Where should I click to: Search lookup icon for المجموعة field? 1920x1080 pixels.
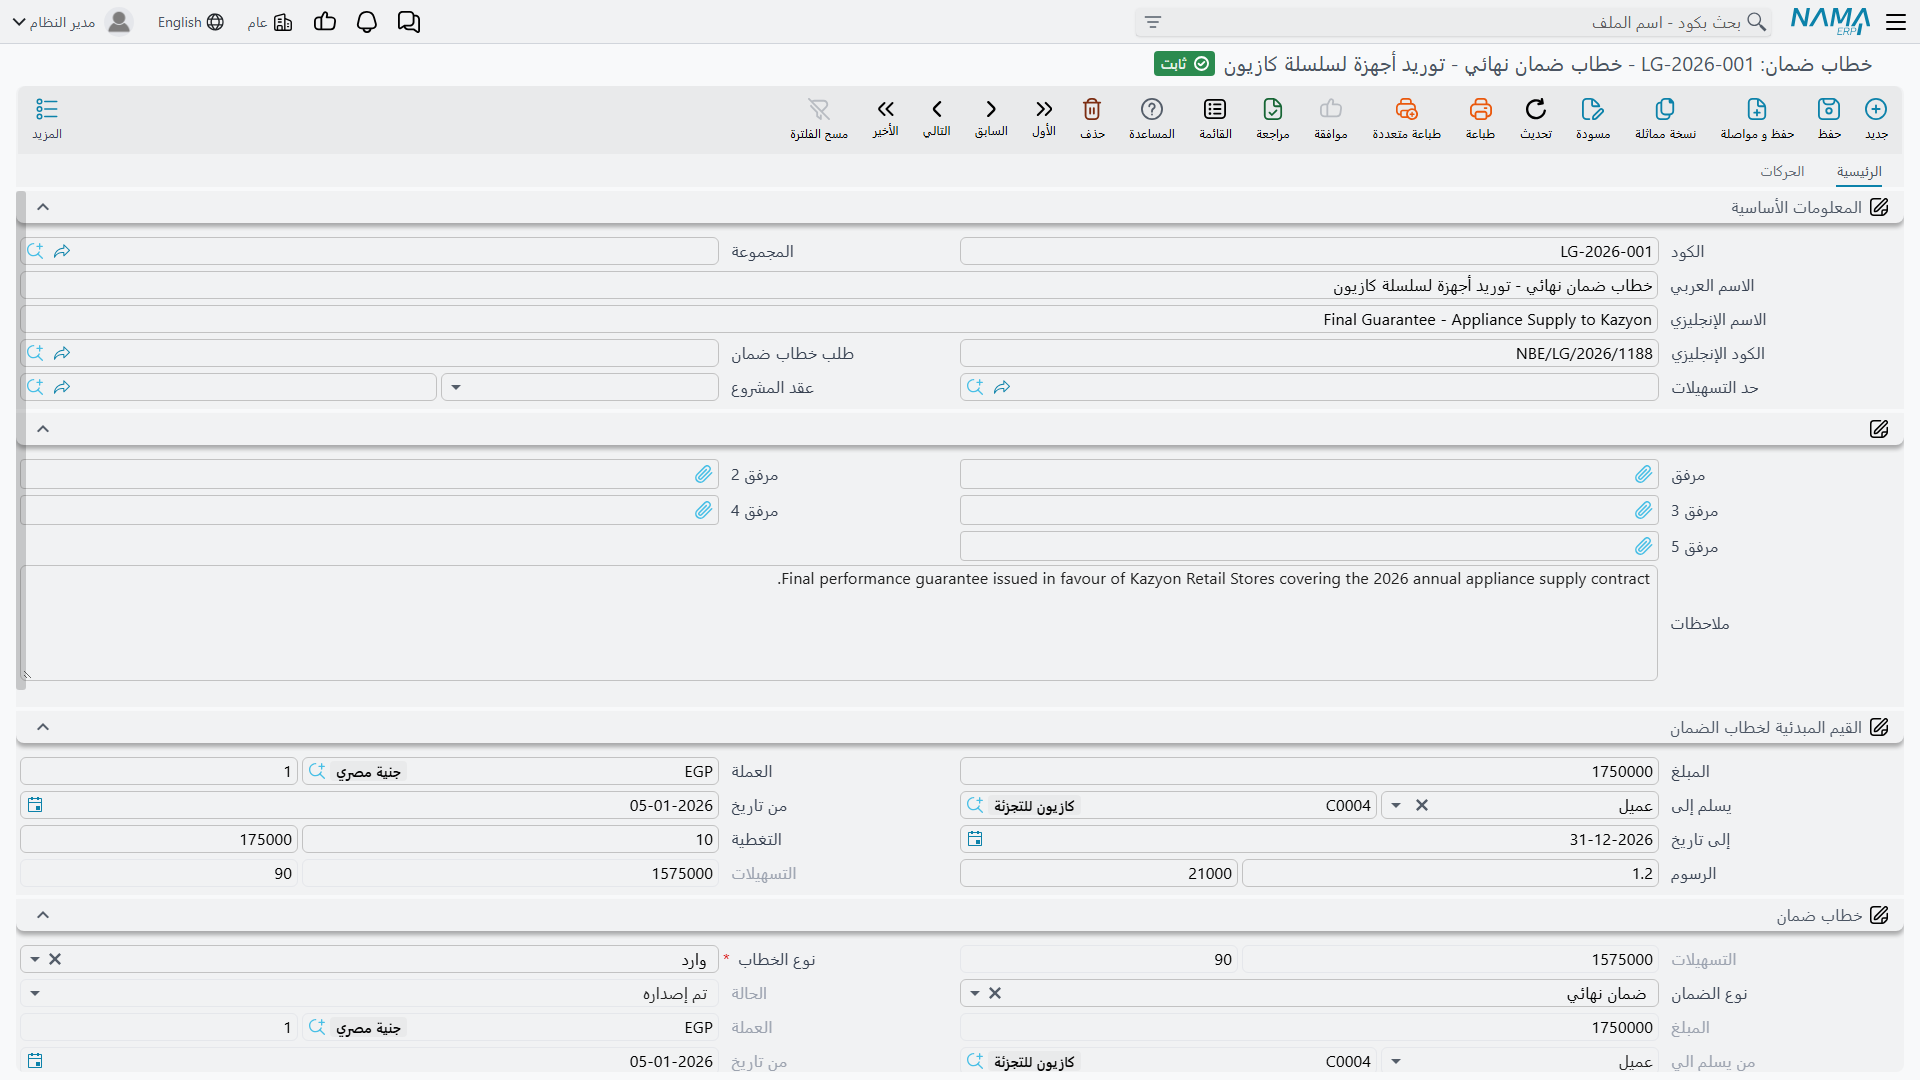35,251
